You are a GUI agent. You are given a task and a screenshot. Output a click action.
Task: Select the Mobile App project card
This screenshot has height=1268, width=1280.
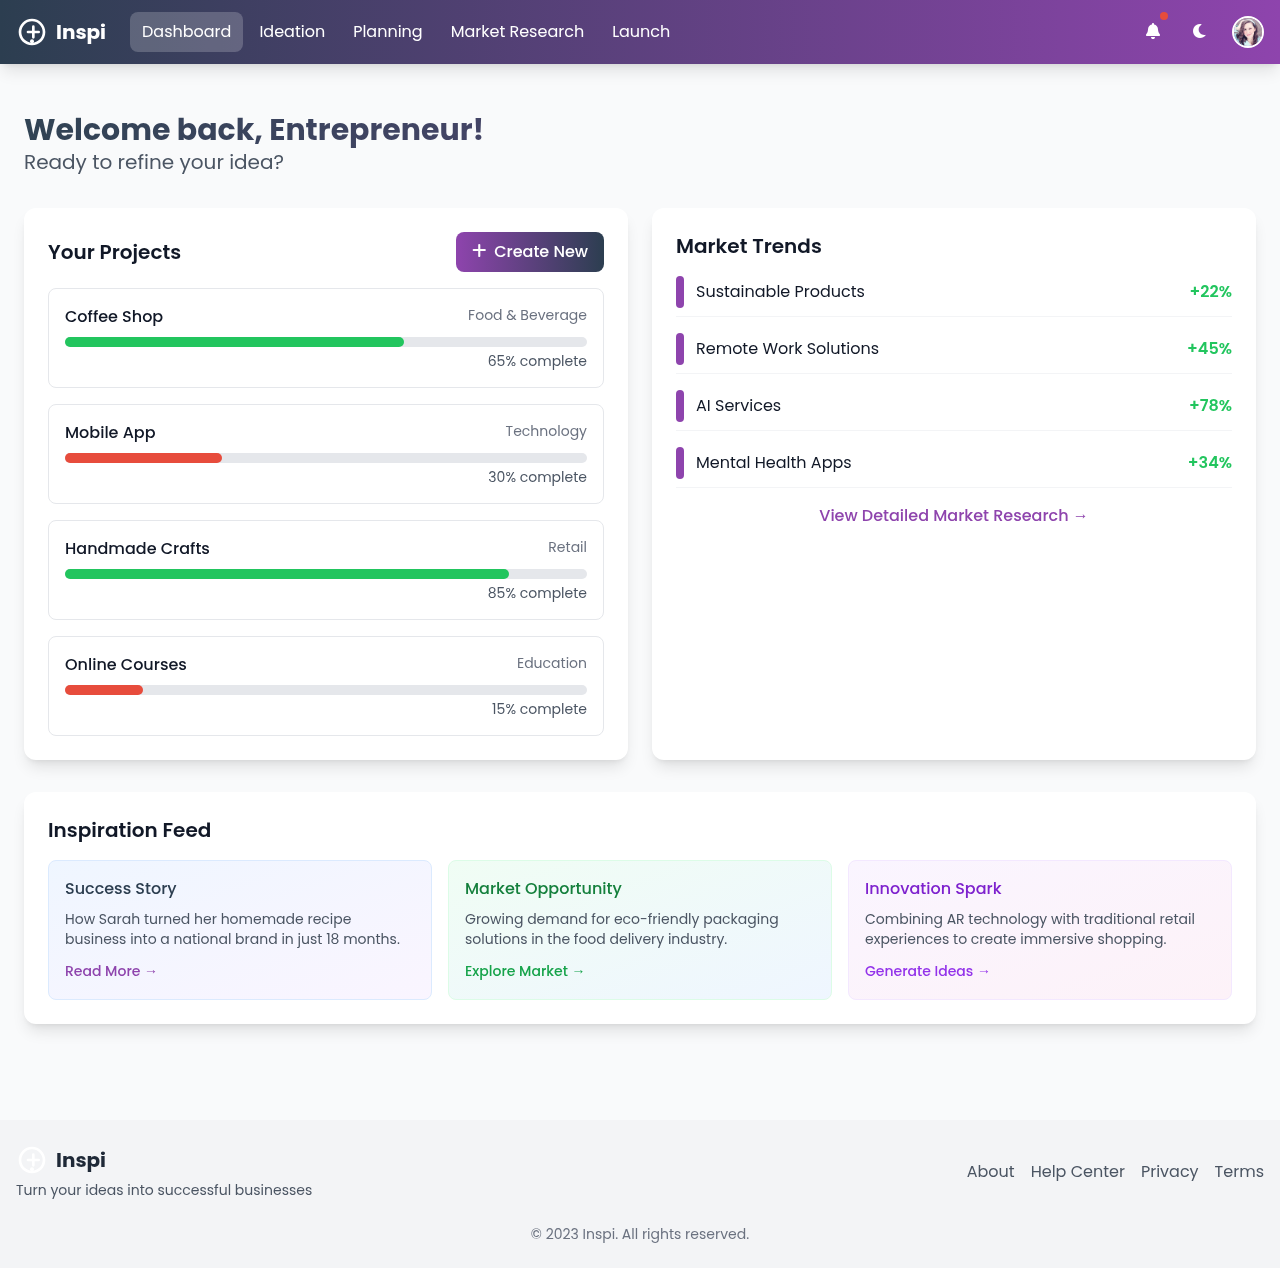[325, 454]
